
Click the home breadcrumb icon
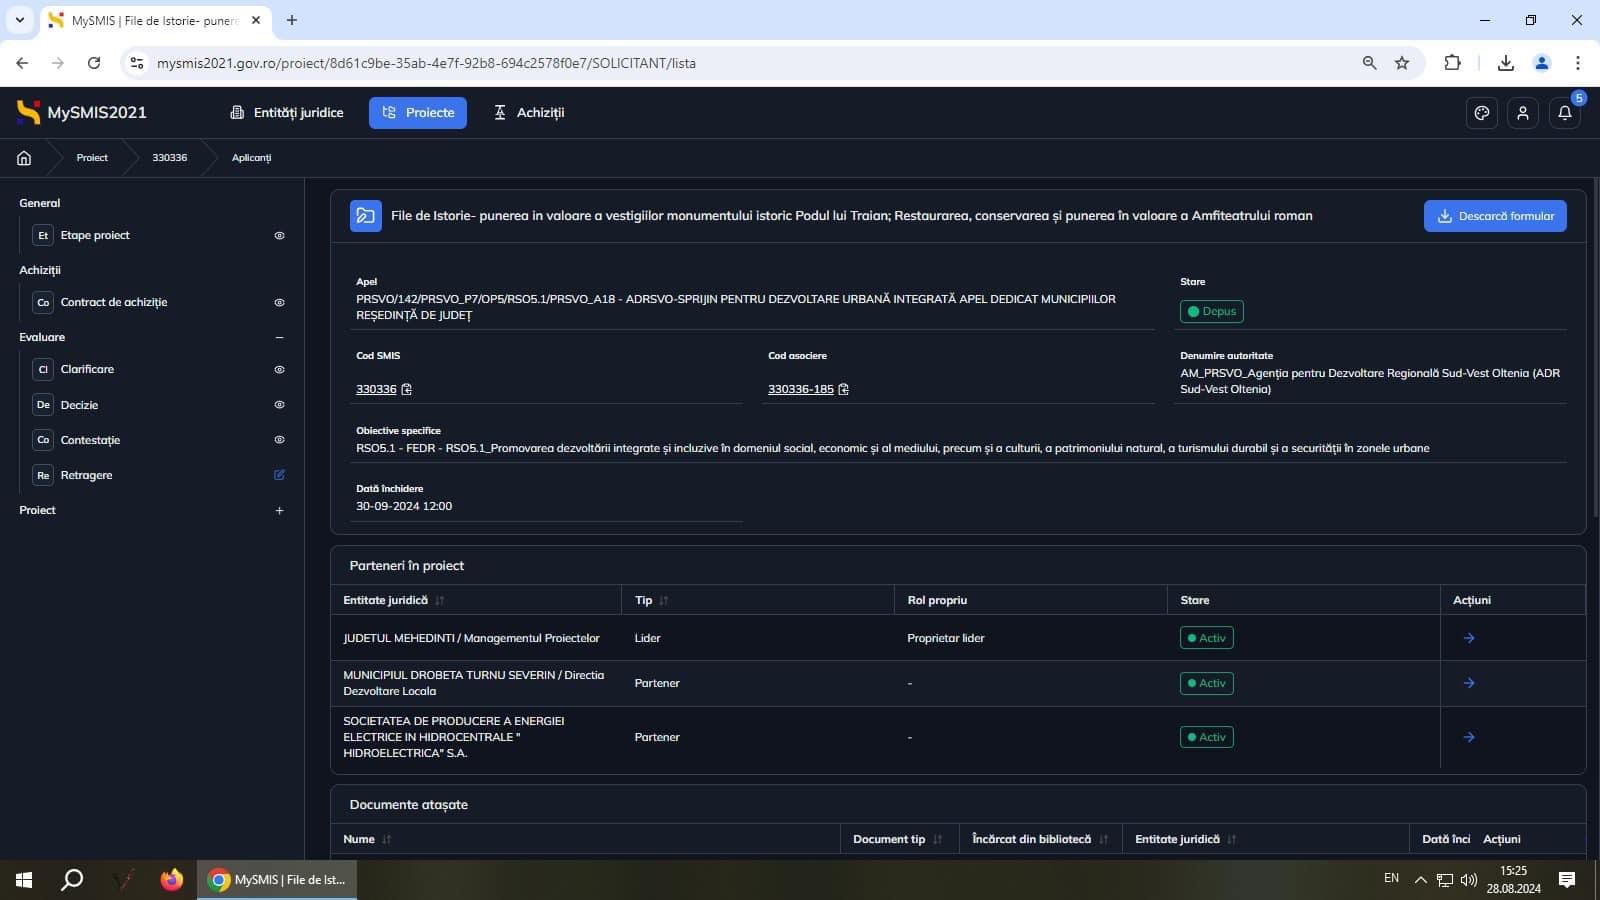click(24, 158)
